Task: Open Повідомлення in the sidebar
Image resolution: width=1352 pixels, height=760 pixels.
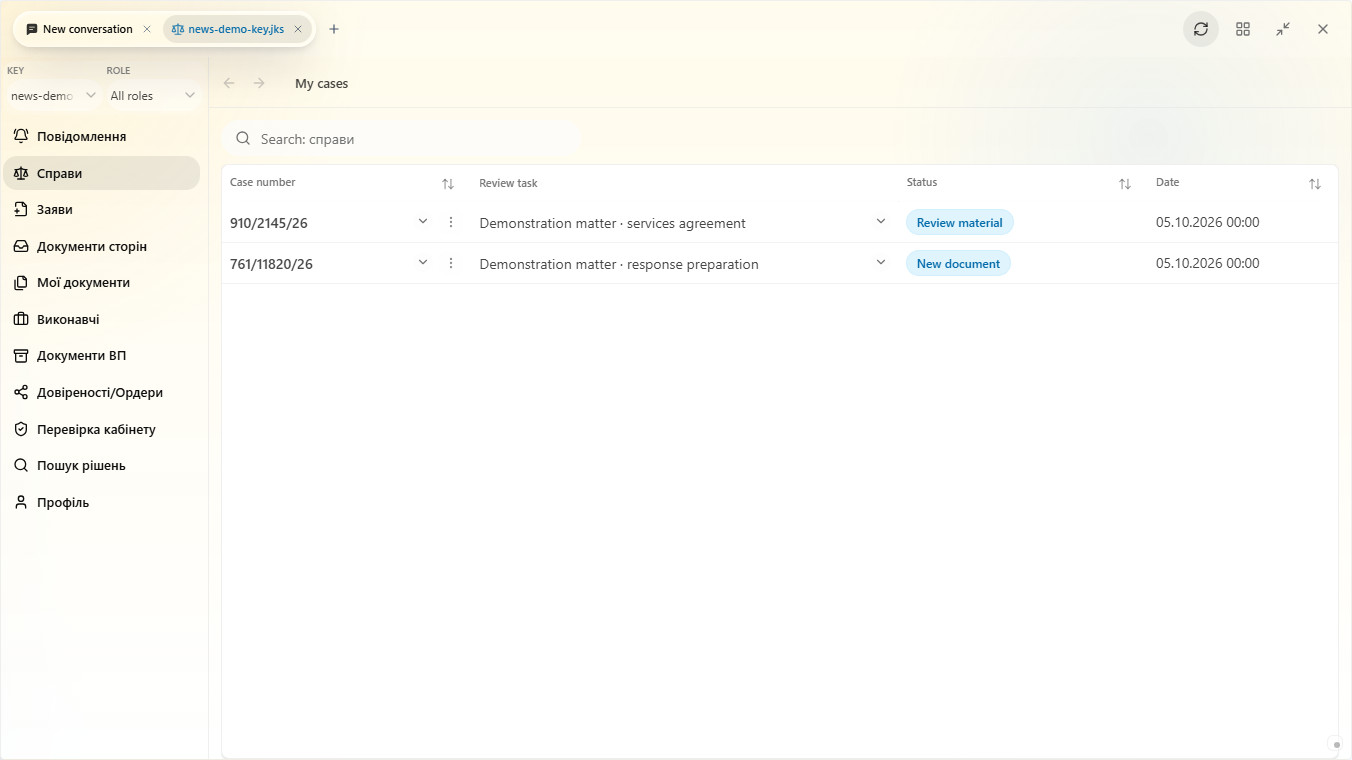Action: pyautogui.click(x=102, y=136)
